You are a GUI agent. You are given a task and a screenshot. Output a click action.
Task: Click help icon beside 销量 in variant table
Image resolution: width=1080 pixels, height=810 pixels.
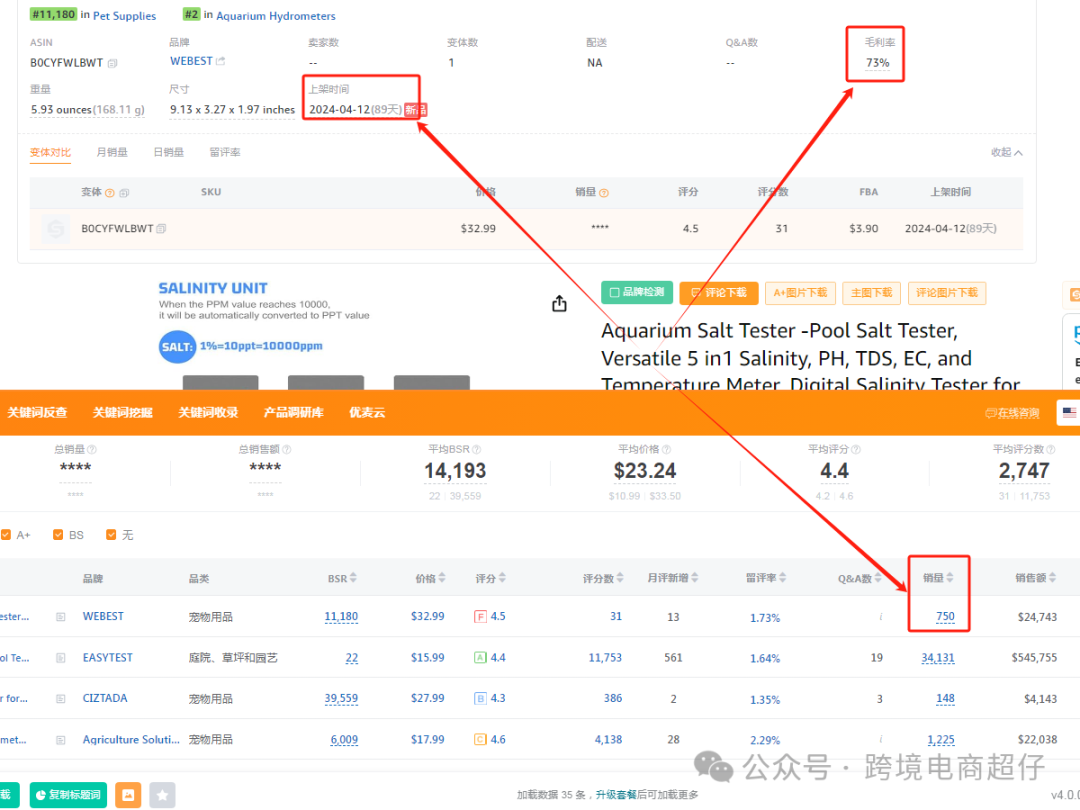click(x=604, y=193)
